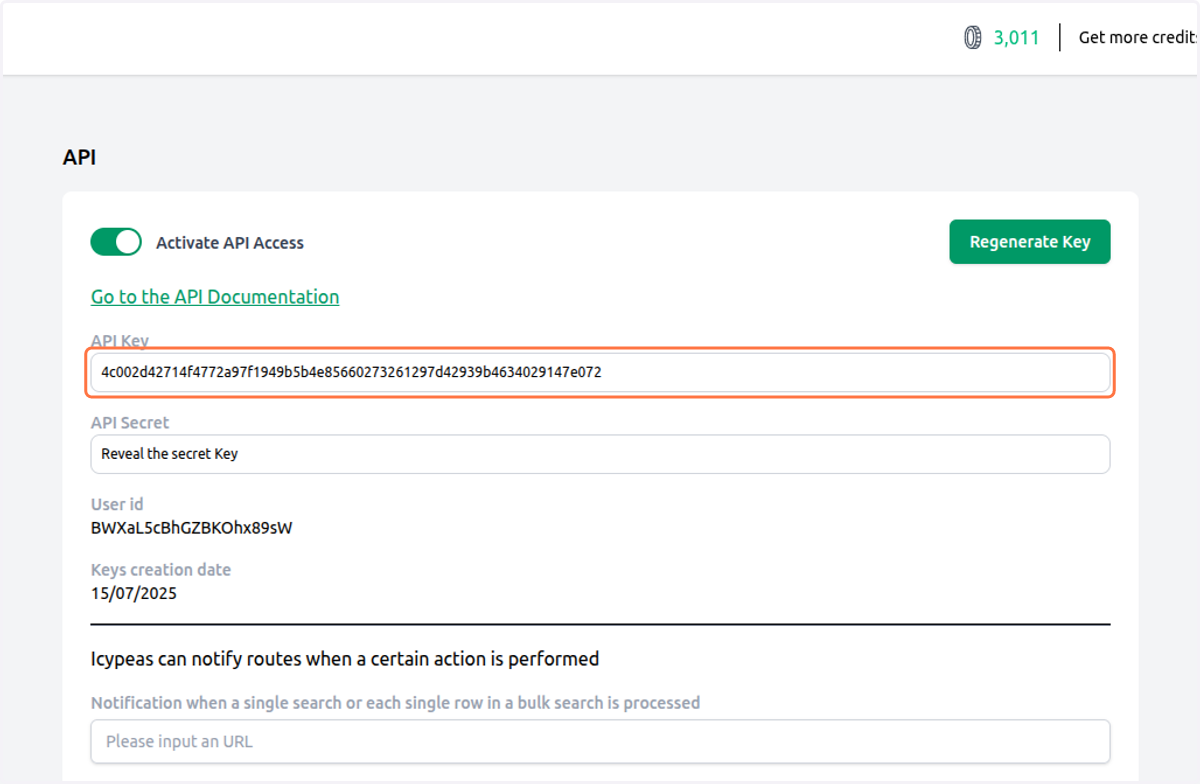The height and width of the screenshot is (784, 1200).
Task: Toggle Activate API Access switch
Action: [x=116, y=242]
